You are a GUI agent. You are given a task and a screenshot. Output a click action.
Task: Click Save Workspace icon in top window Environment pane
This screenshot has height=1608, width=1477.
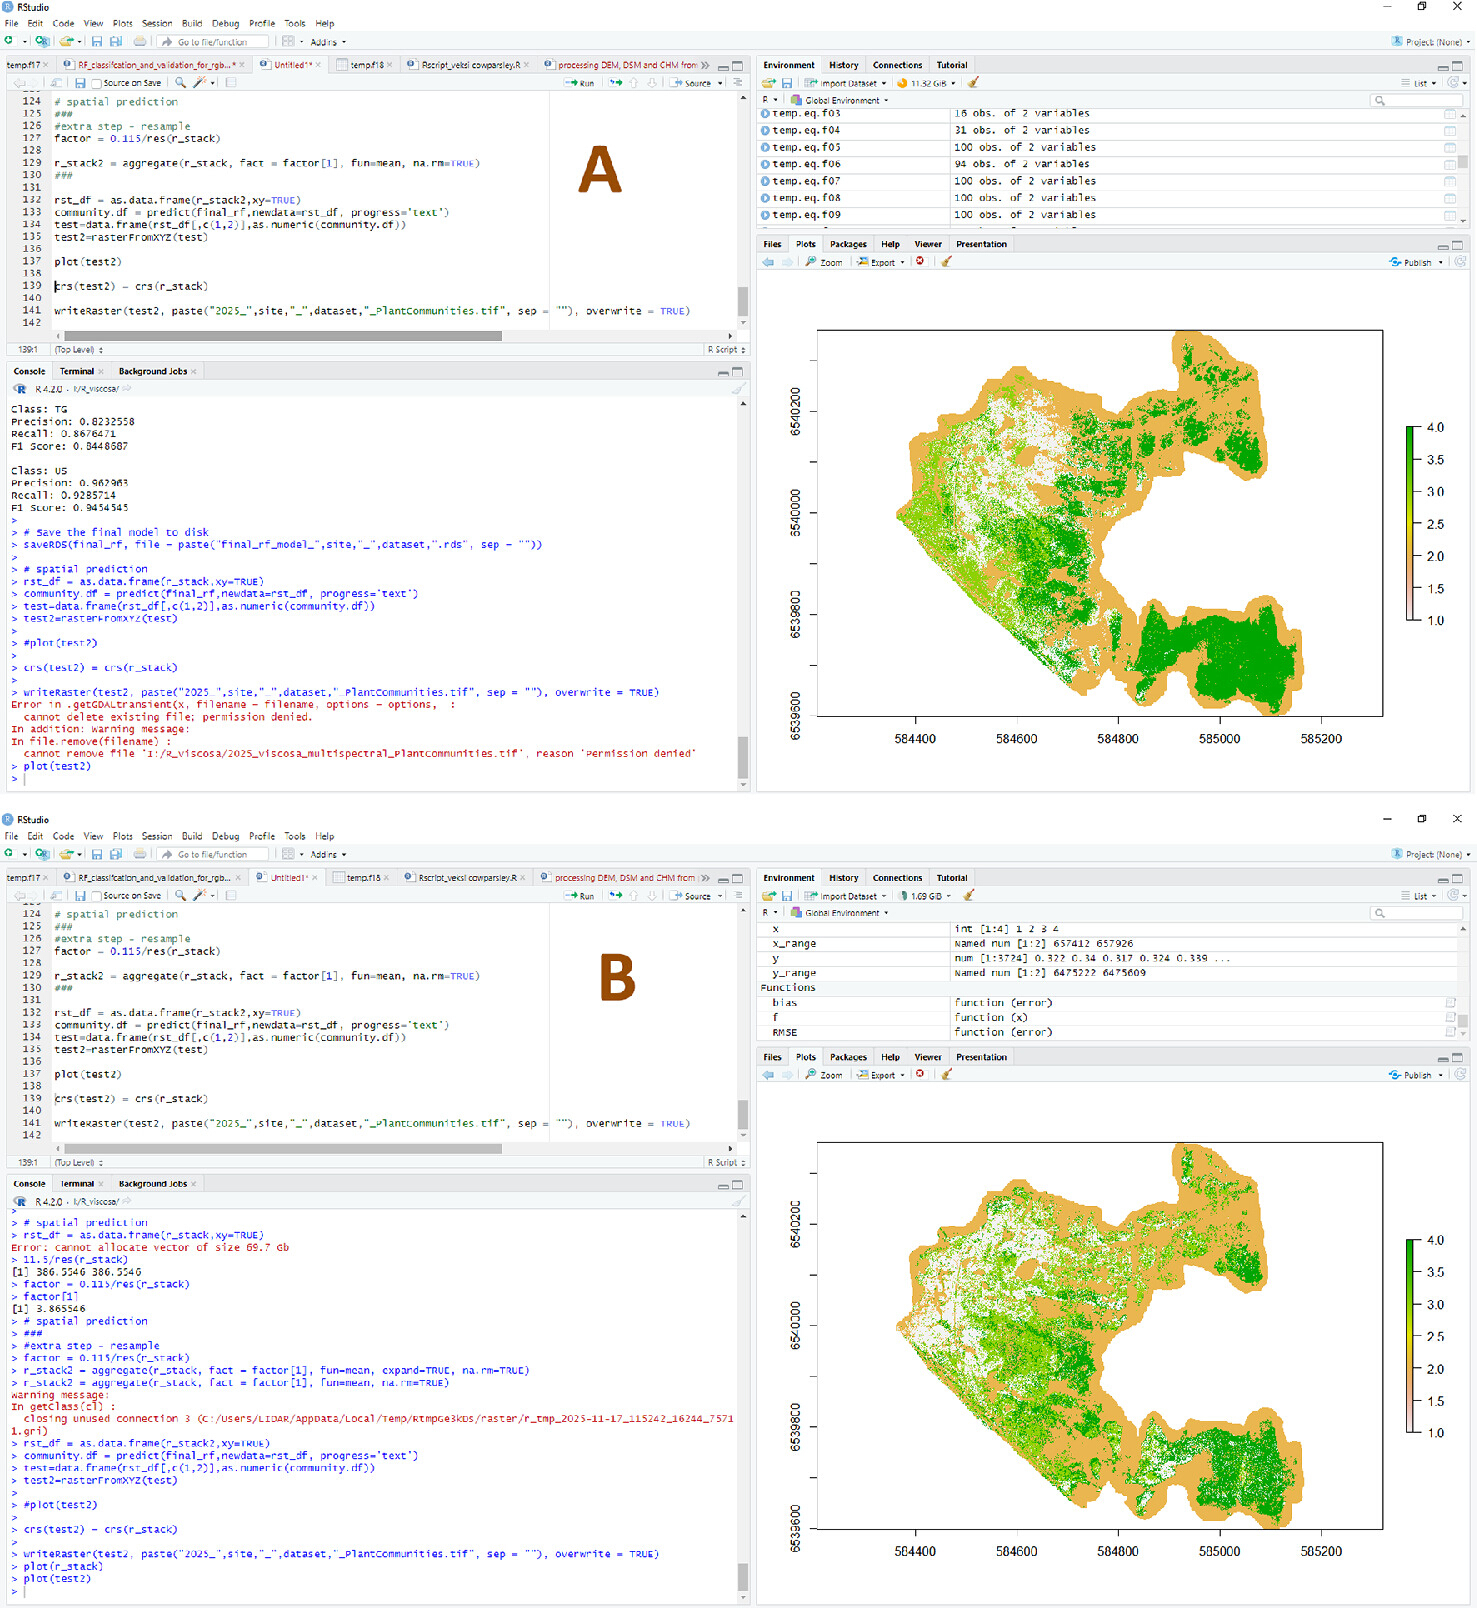tap(787, 83)
